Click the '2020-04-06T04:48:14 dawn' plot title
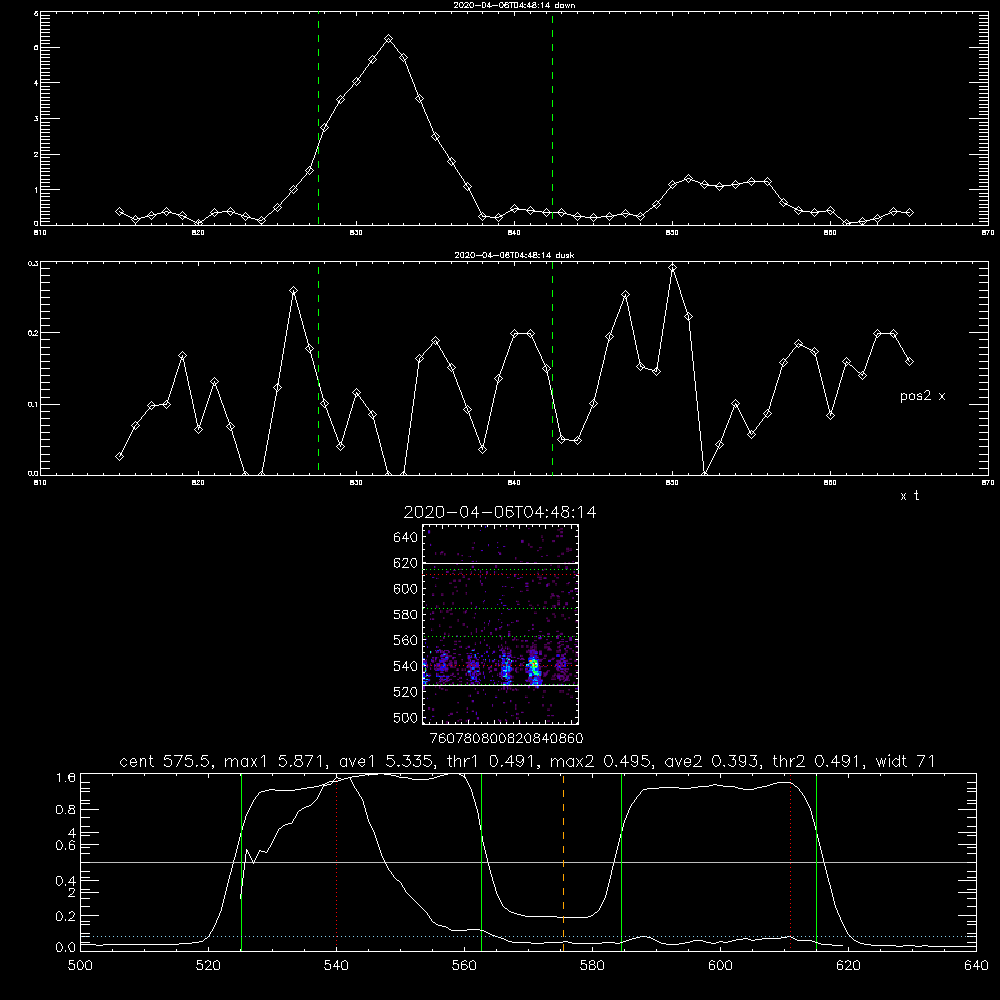The height and width of the screenshot is (1000, 1000). tap(514, 5)
